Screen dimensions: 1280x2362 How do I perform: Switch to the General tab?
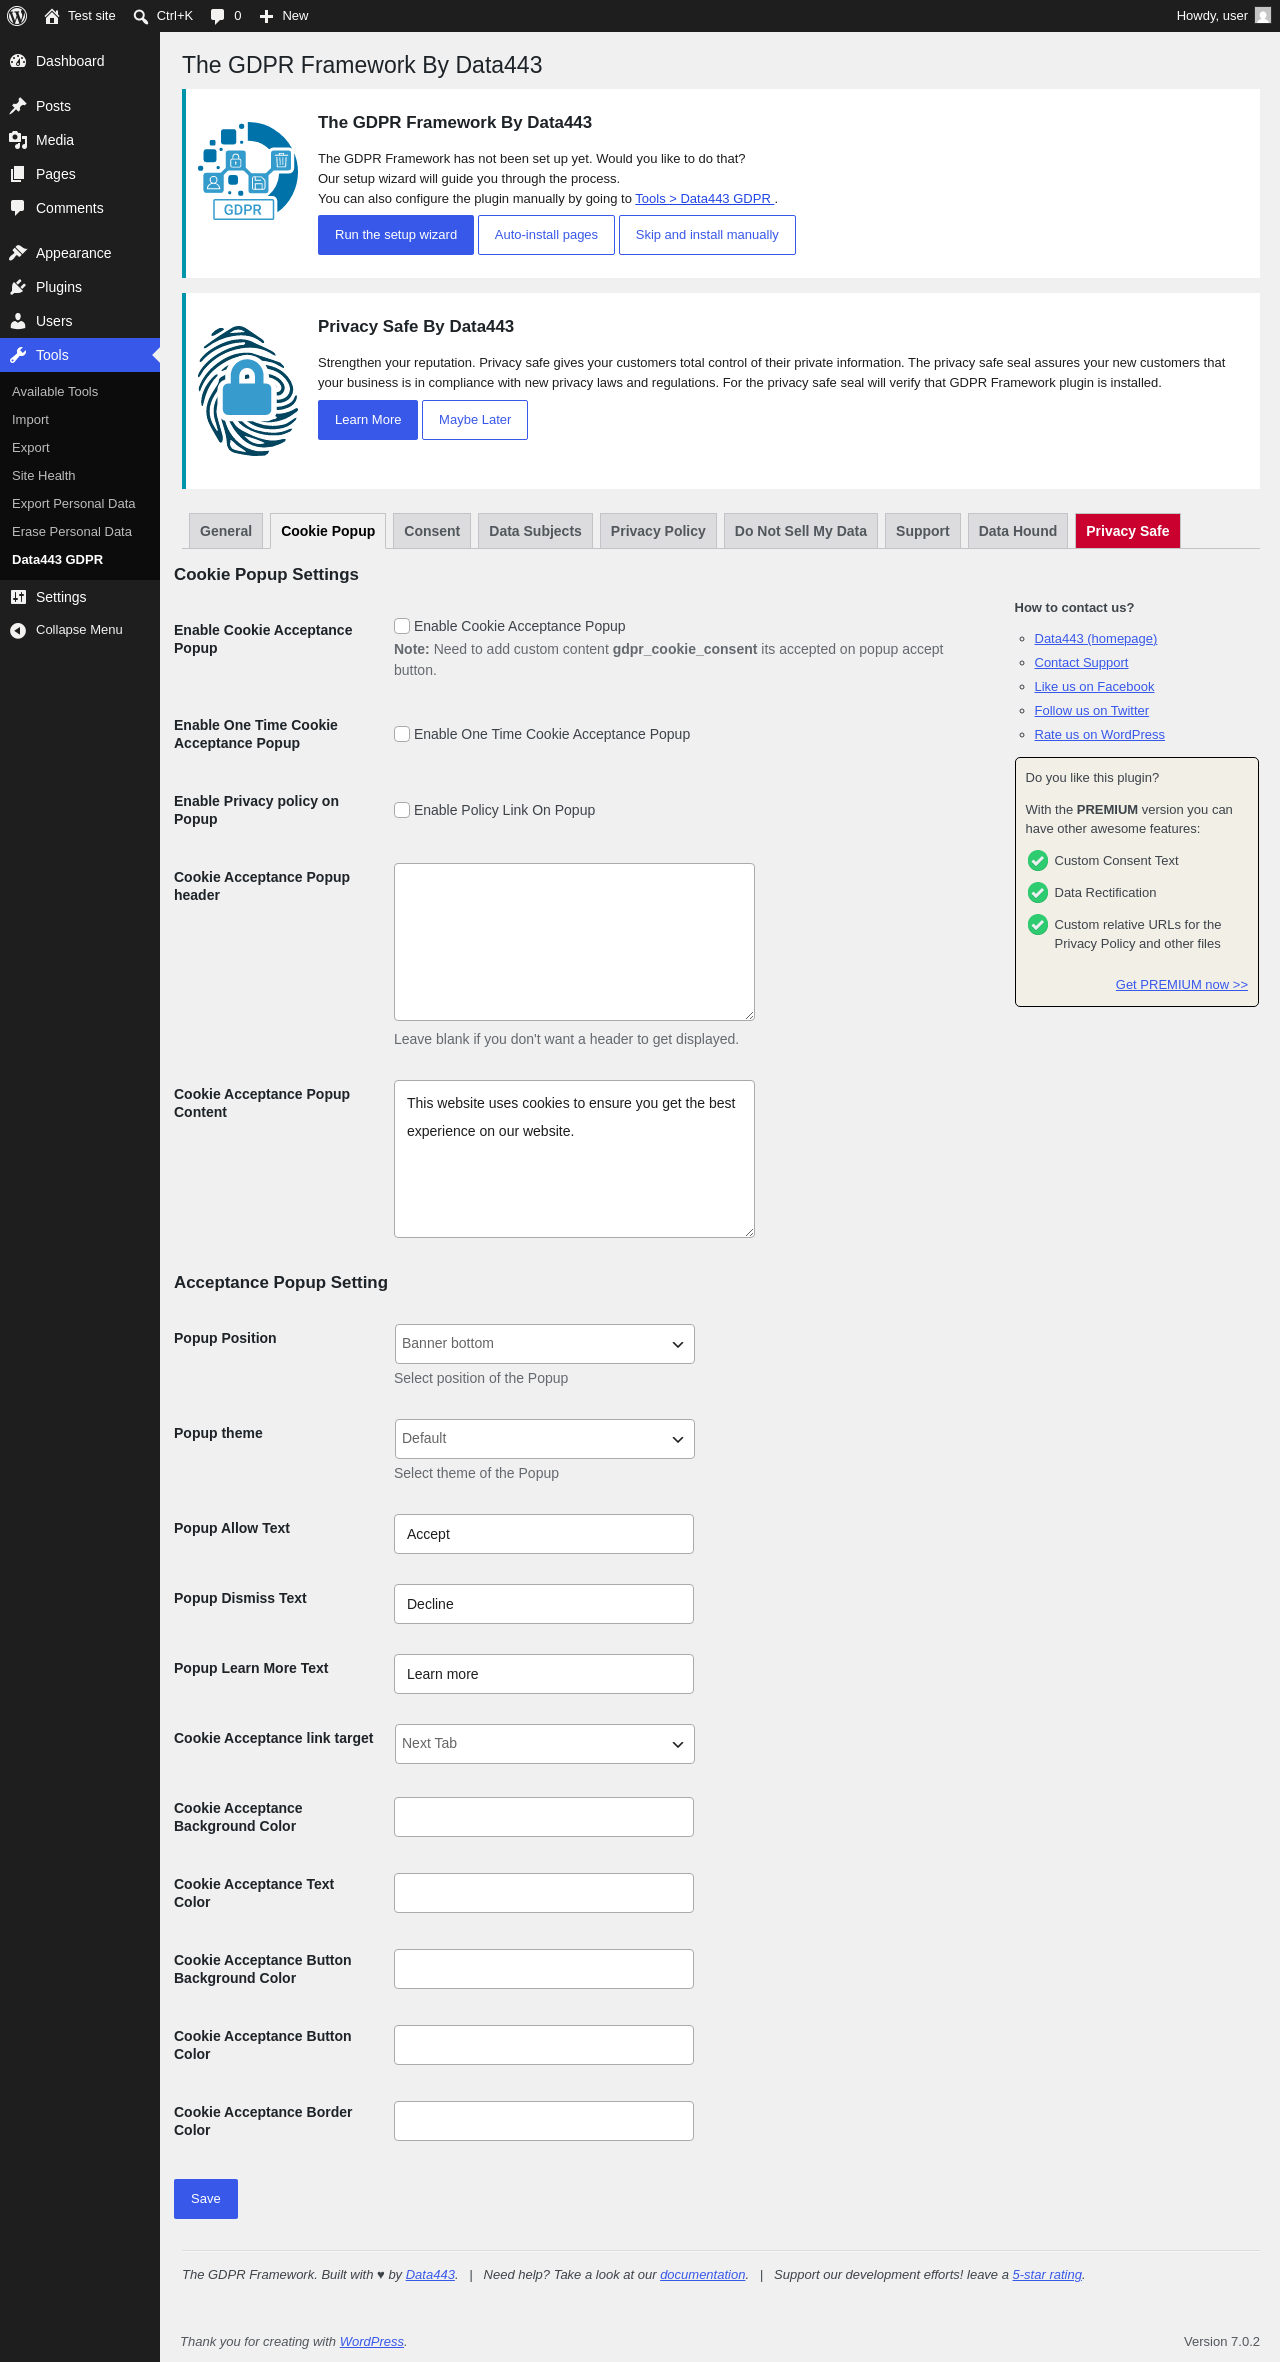pyautogui.click(x=226, y=531)
